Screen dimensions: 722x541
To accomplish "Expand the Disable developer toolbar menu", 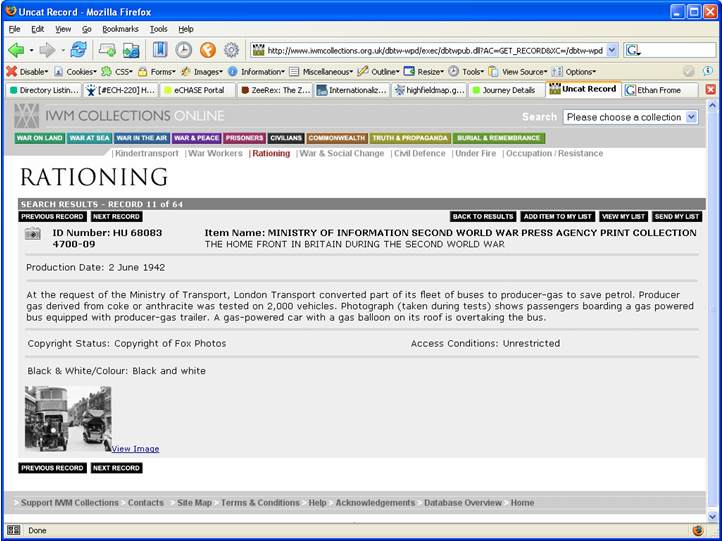I will click(27, 72).
